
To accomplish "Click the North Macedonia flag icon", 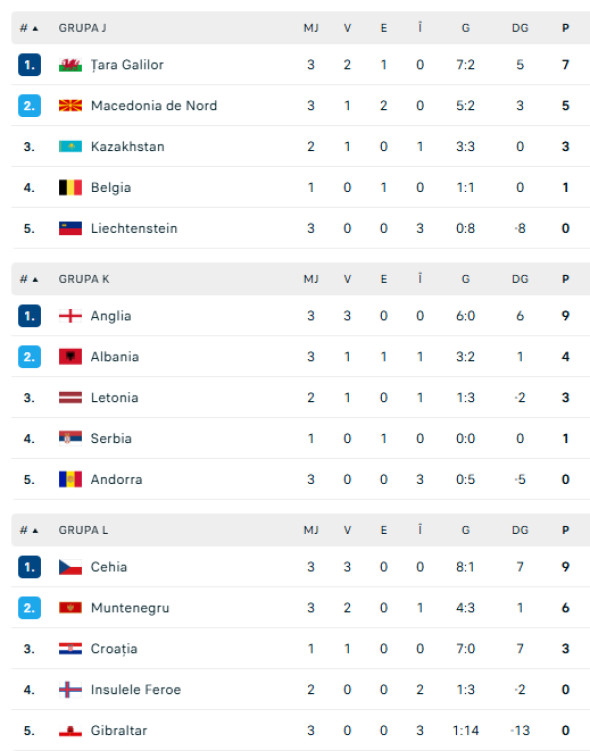I will (70, 105).
